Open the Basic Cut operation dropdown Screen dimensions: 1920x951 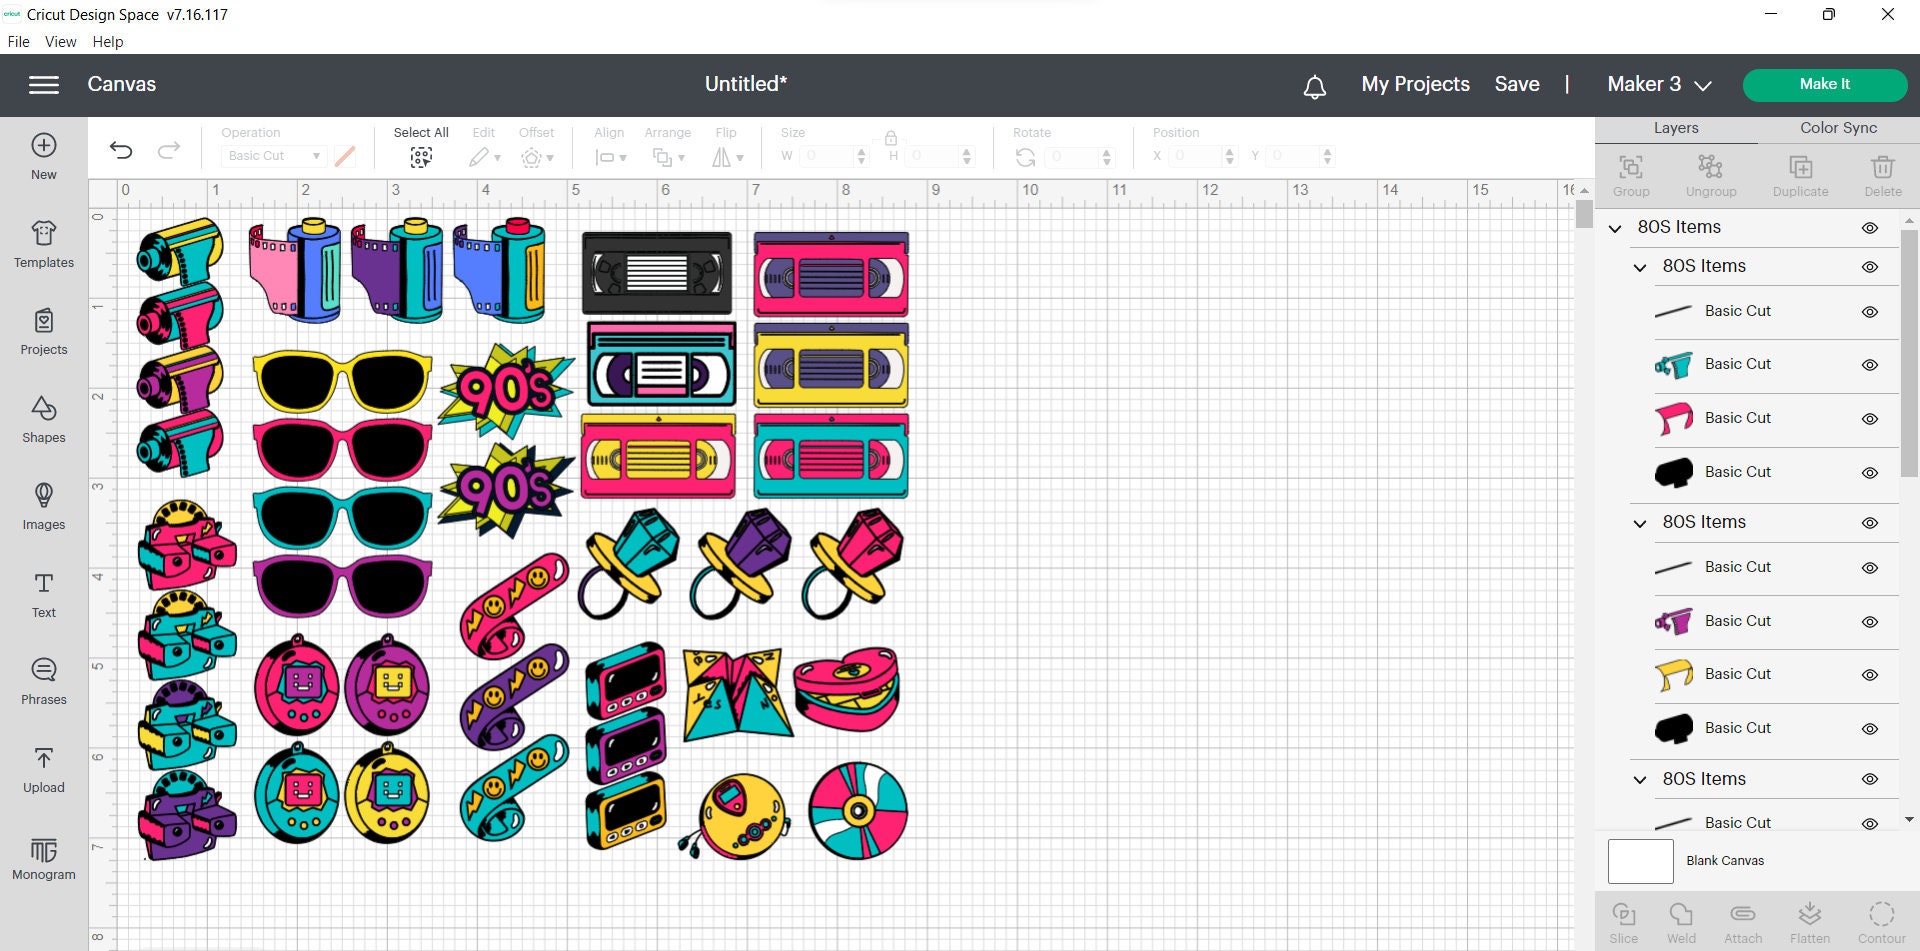(272, 156)
